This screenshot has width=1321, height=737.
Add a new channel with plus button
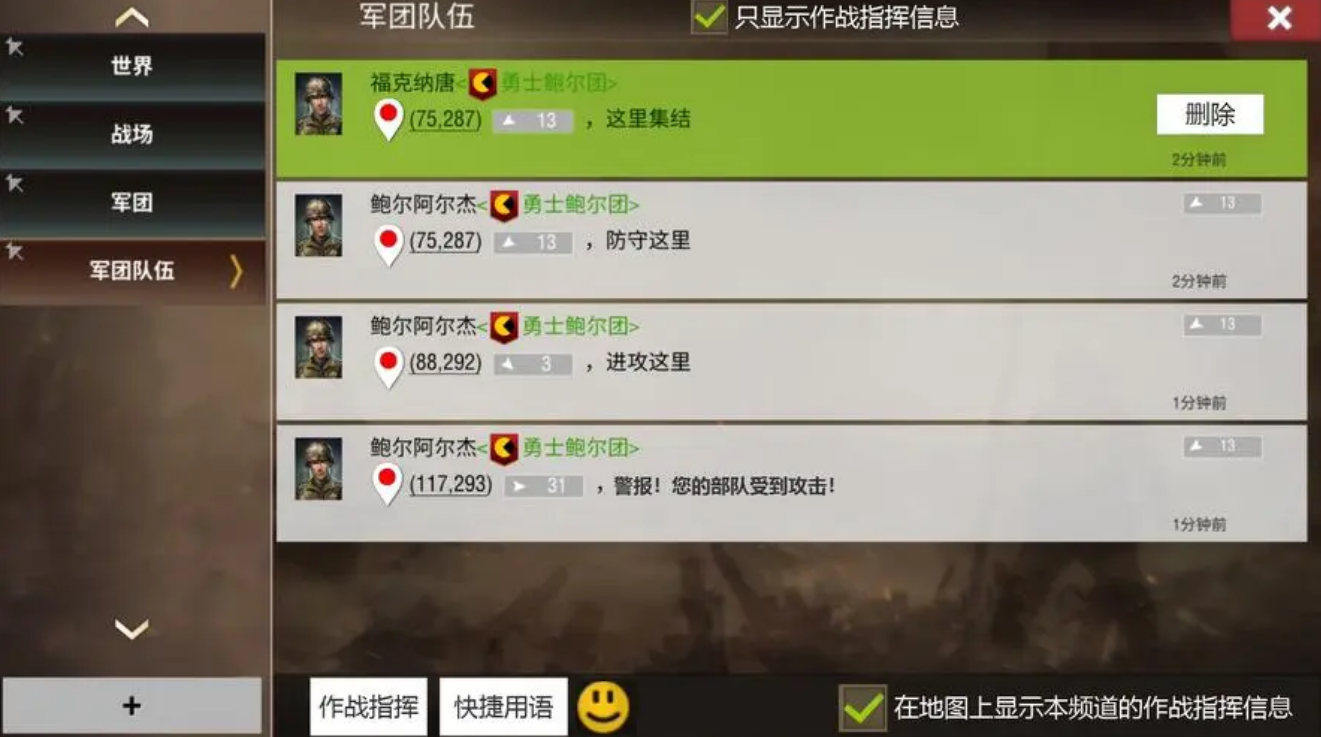(x=132, y=706)
